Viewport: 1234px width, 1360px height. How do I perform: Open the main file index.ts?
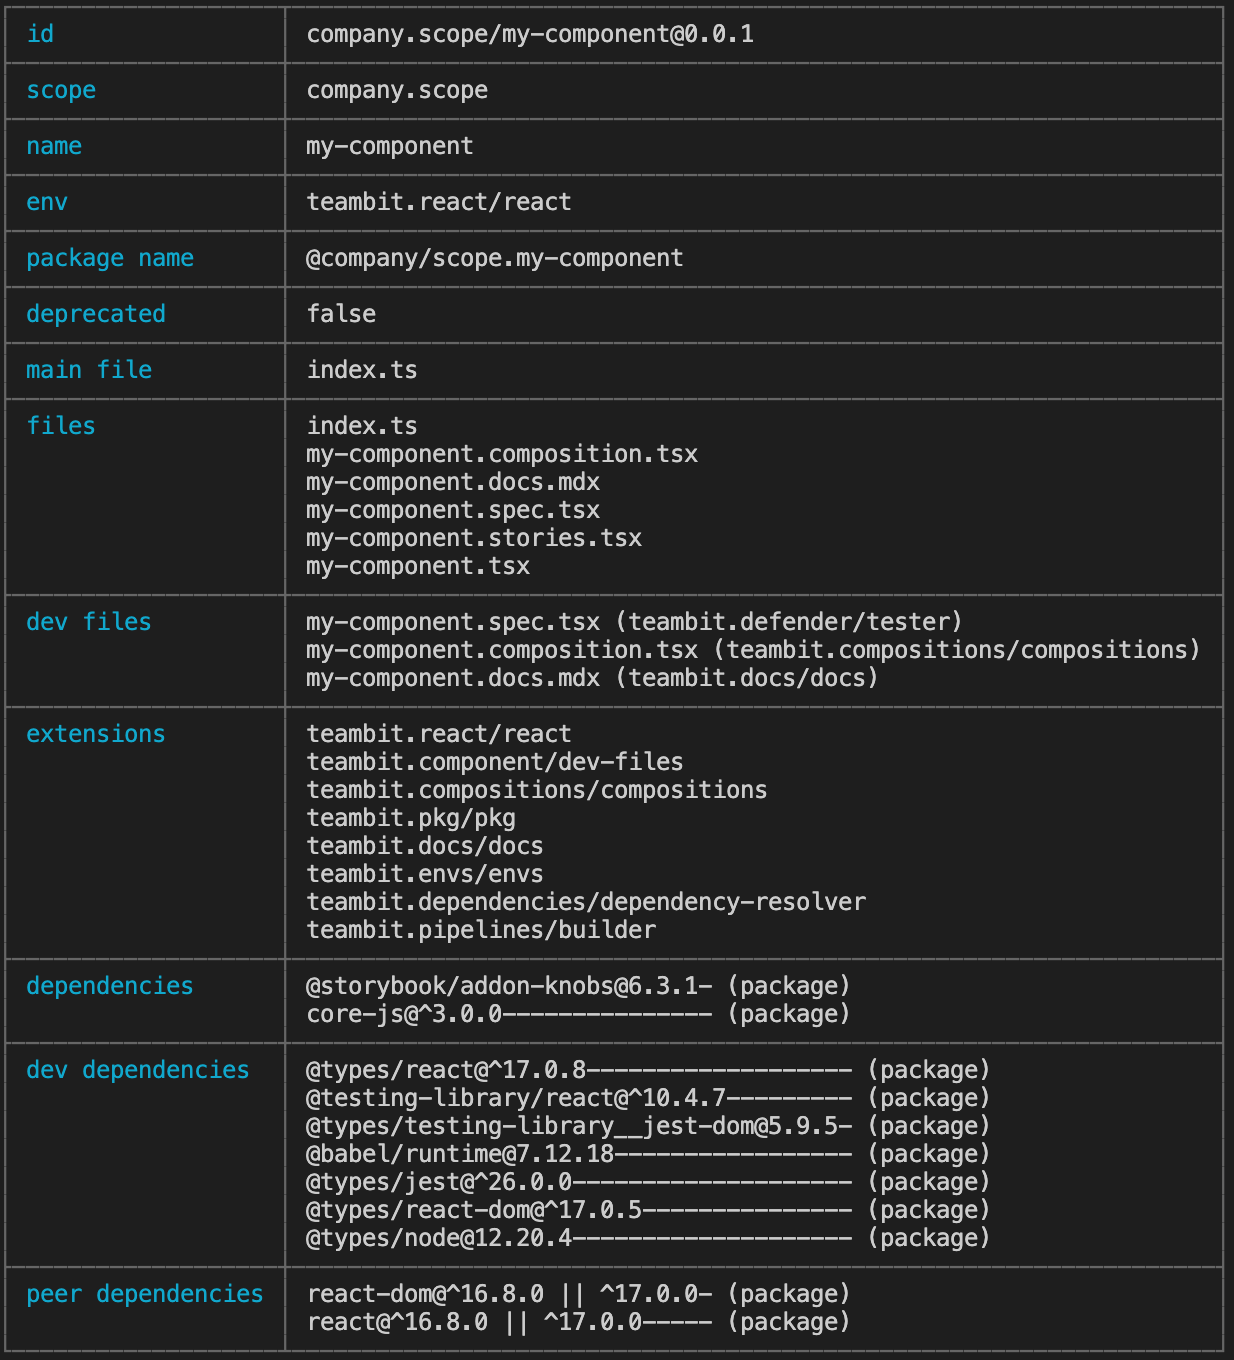pyautogui.click(x=362, y=370)
